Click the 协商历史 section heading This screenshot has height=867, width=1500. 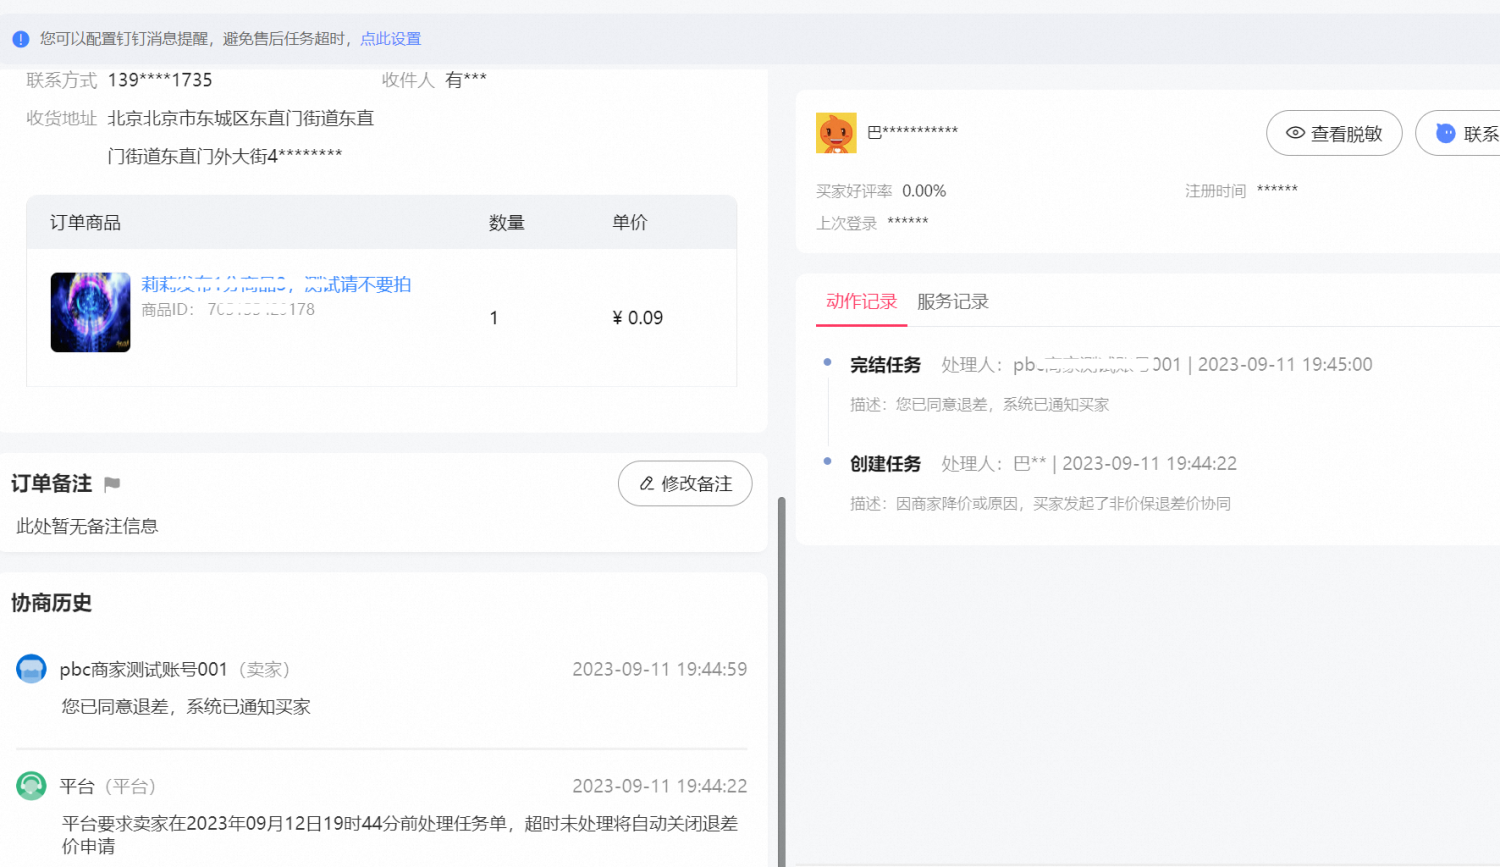[52, 603]
